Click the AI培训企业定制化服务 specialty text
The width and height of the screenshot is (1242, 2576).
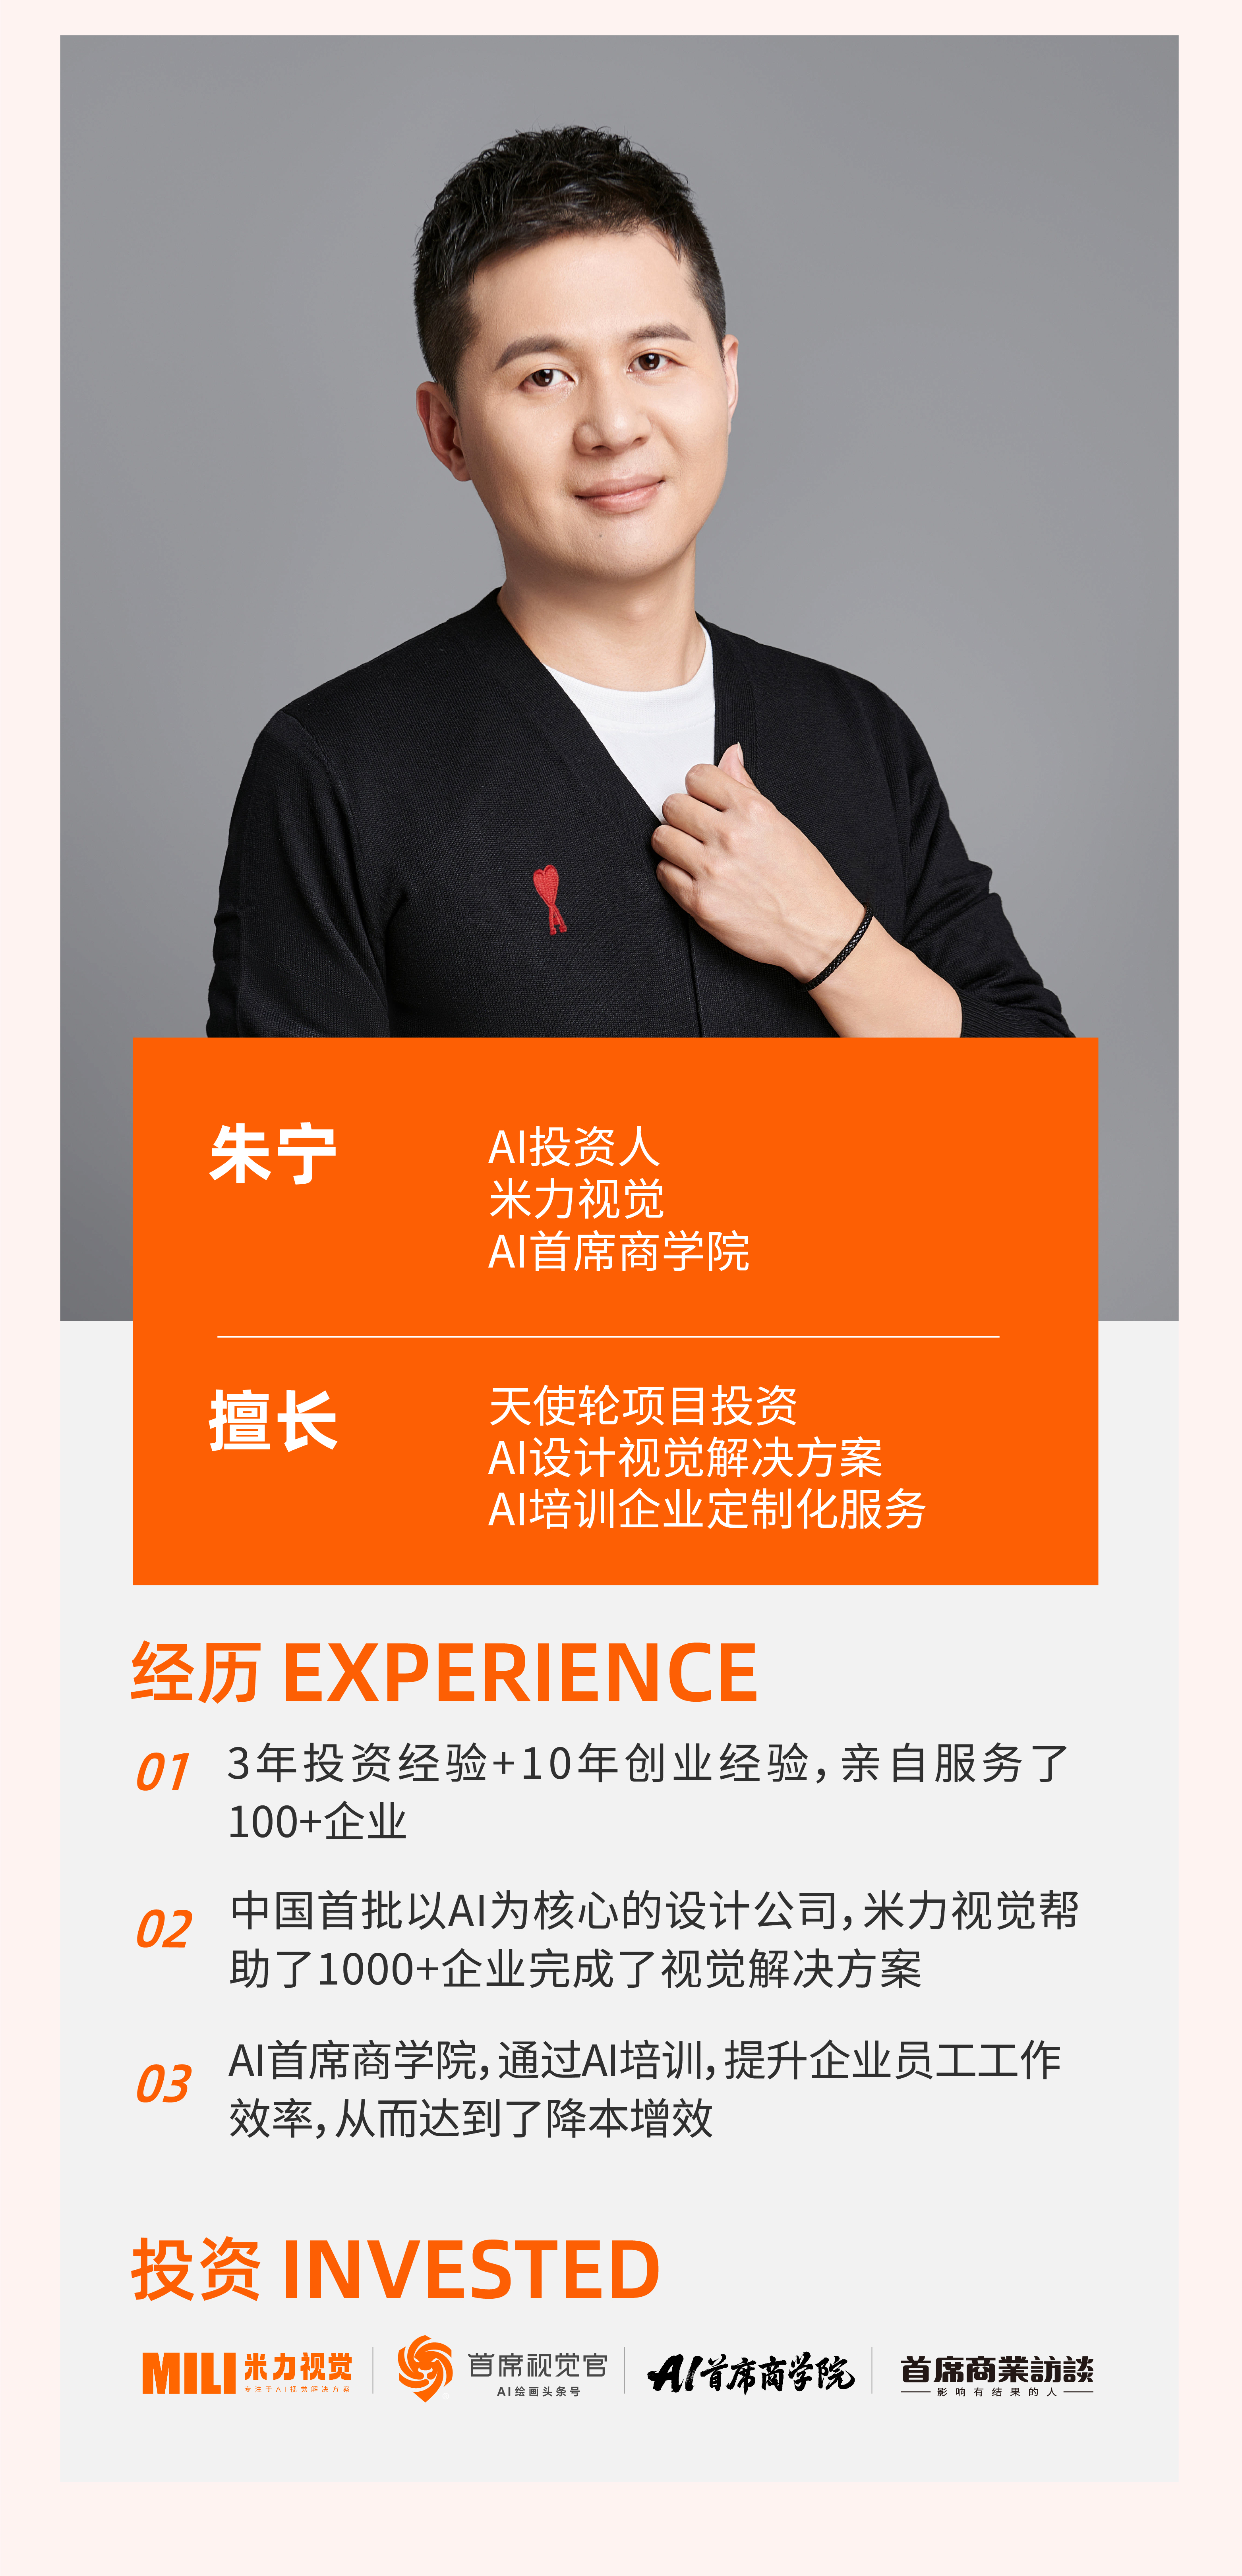click(707, 1509)
